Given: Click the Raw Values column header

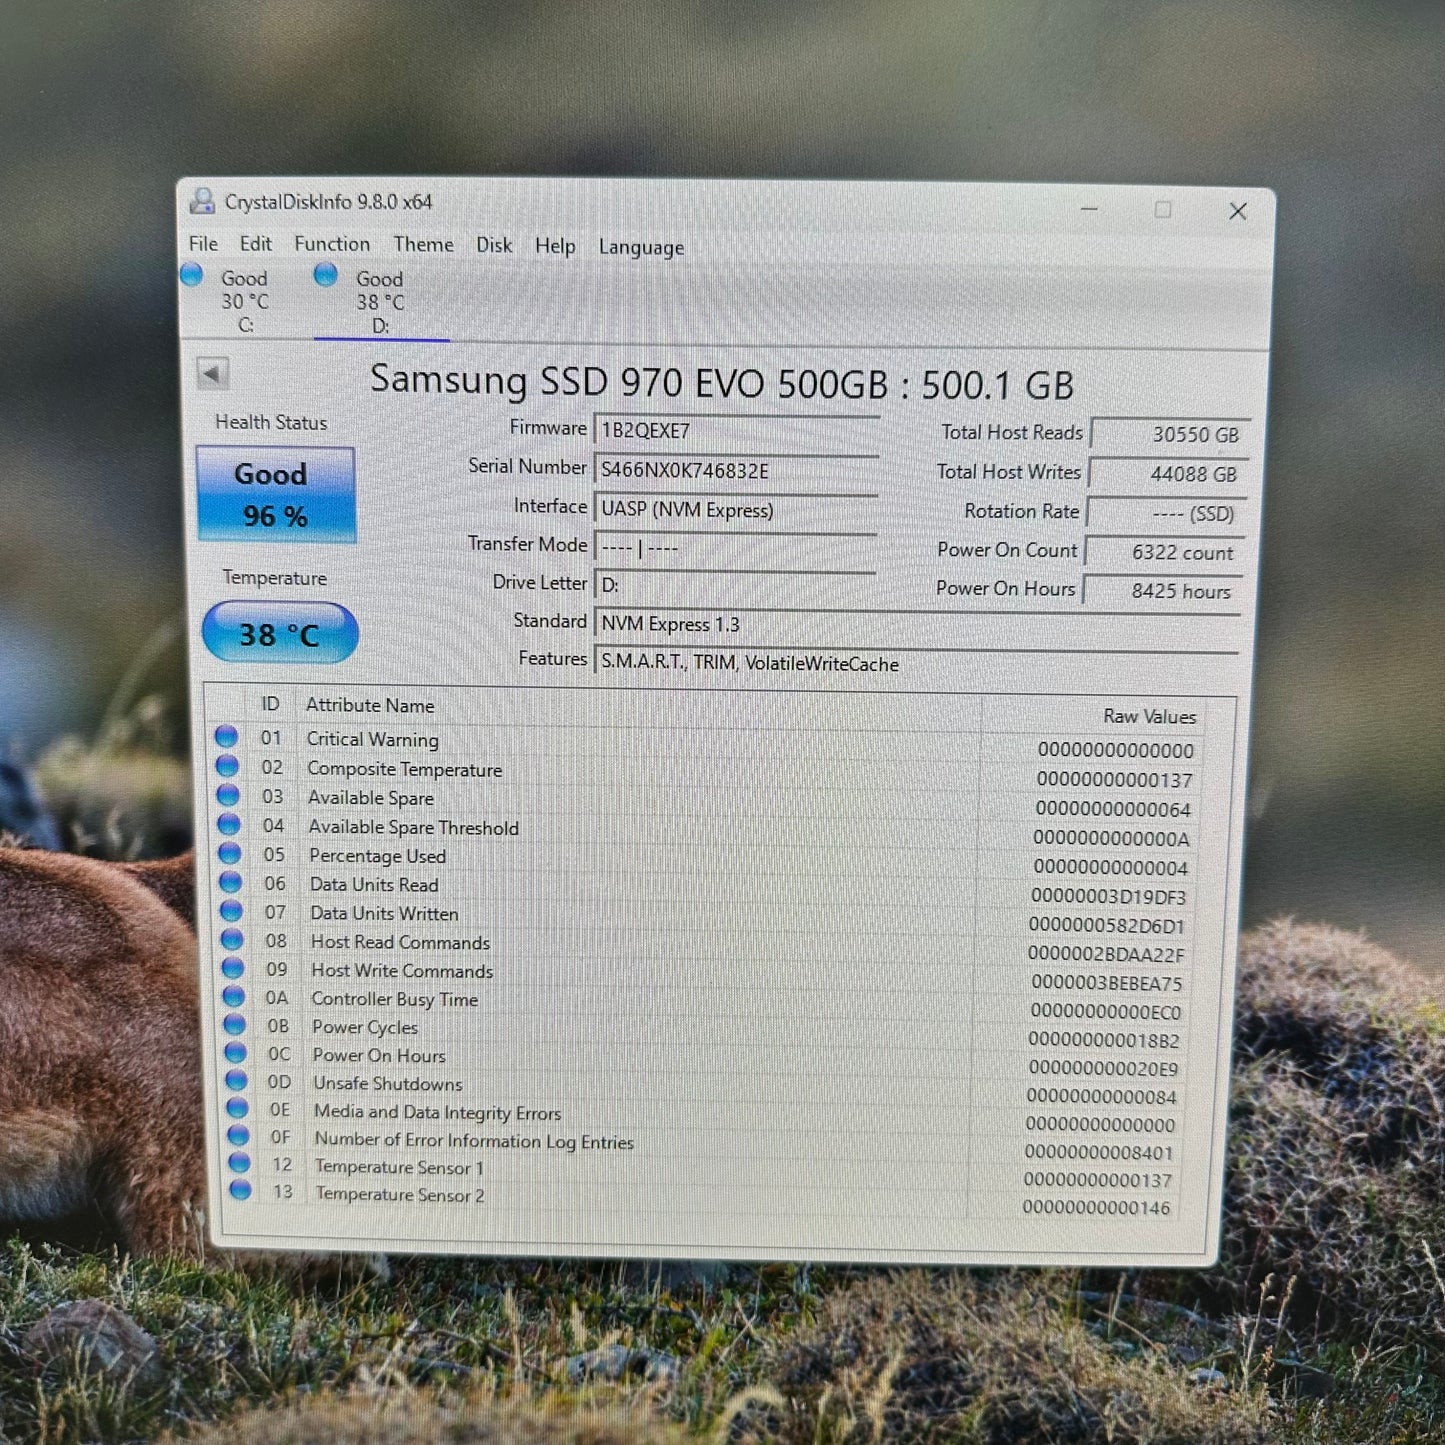Looking at the screenshot, I should [x=1149, y=716].
